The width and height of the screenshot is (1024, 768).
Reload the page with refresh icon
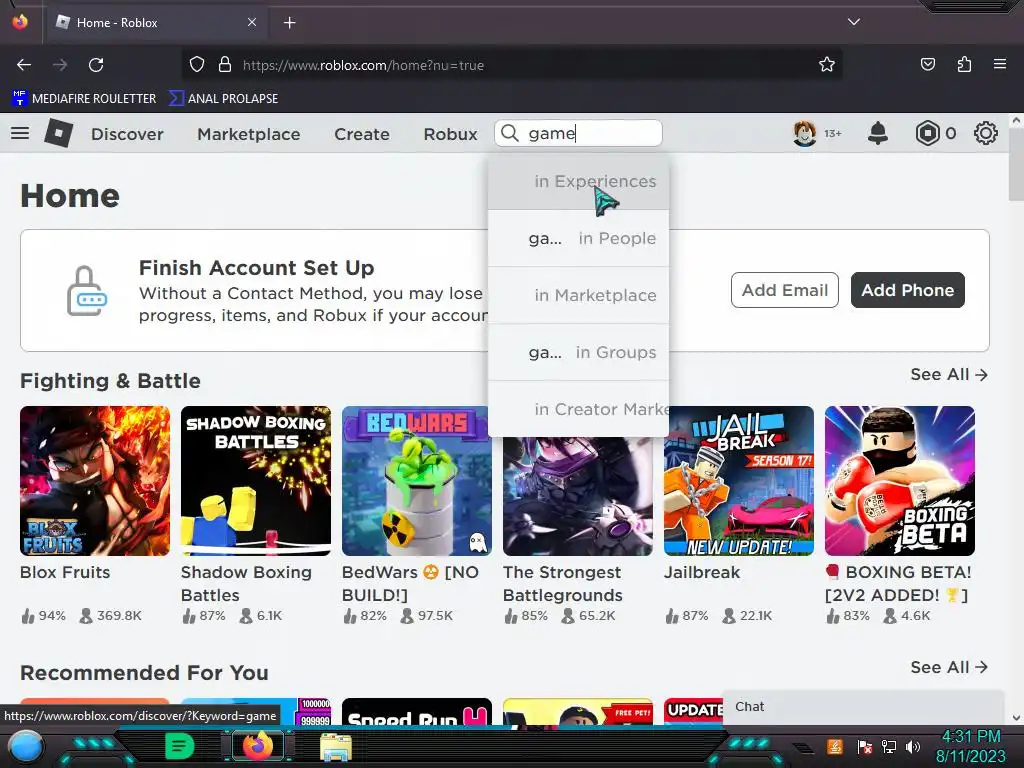[96, 65]
